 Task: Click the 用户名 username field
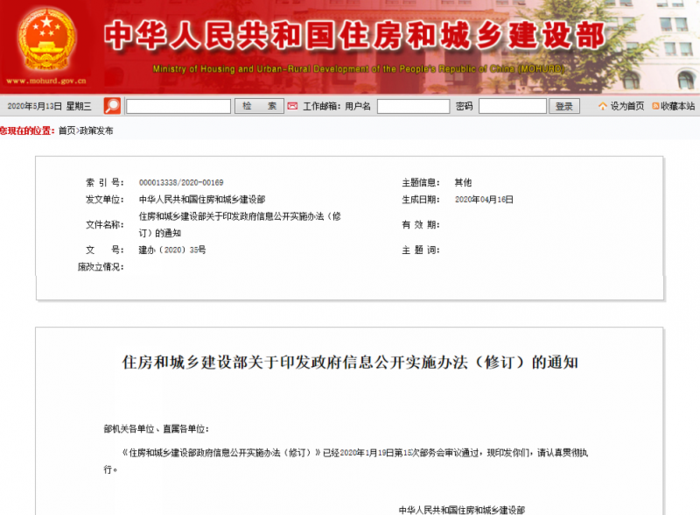[x=412, y=106]
